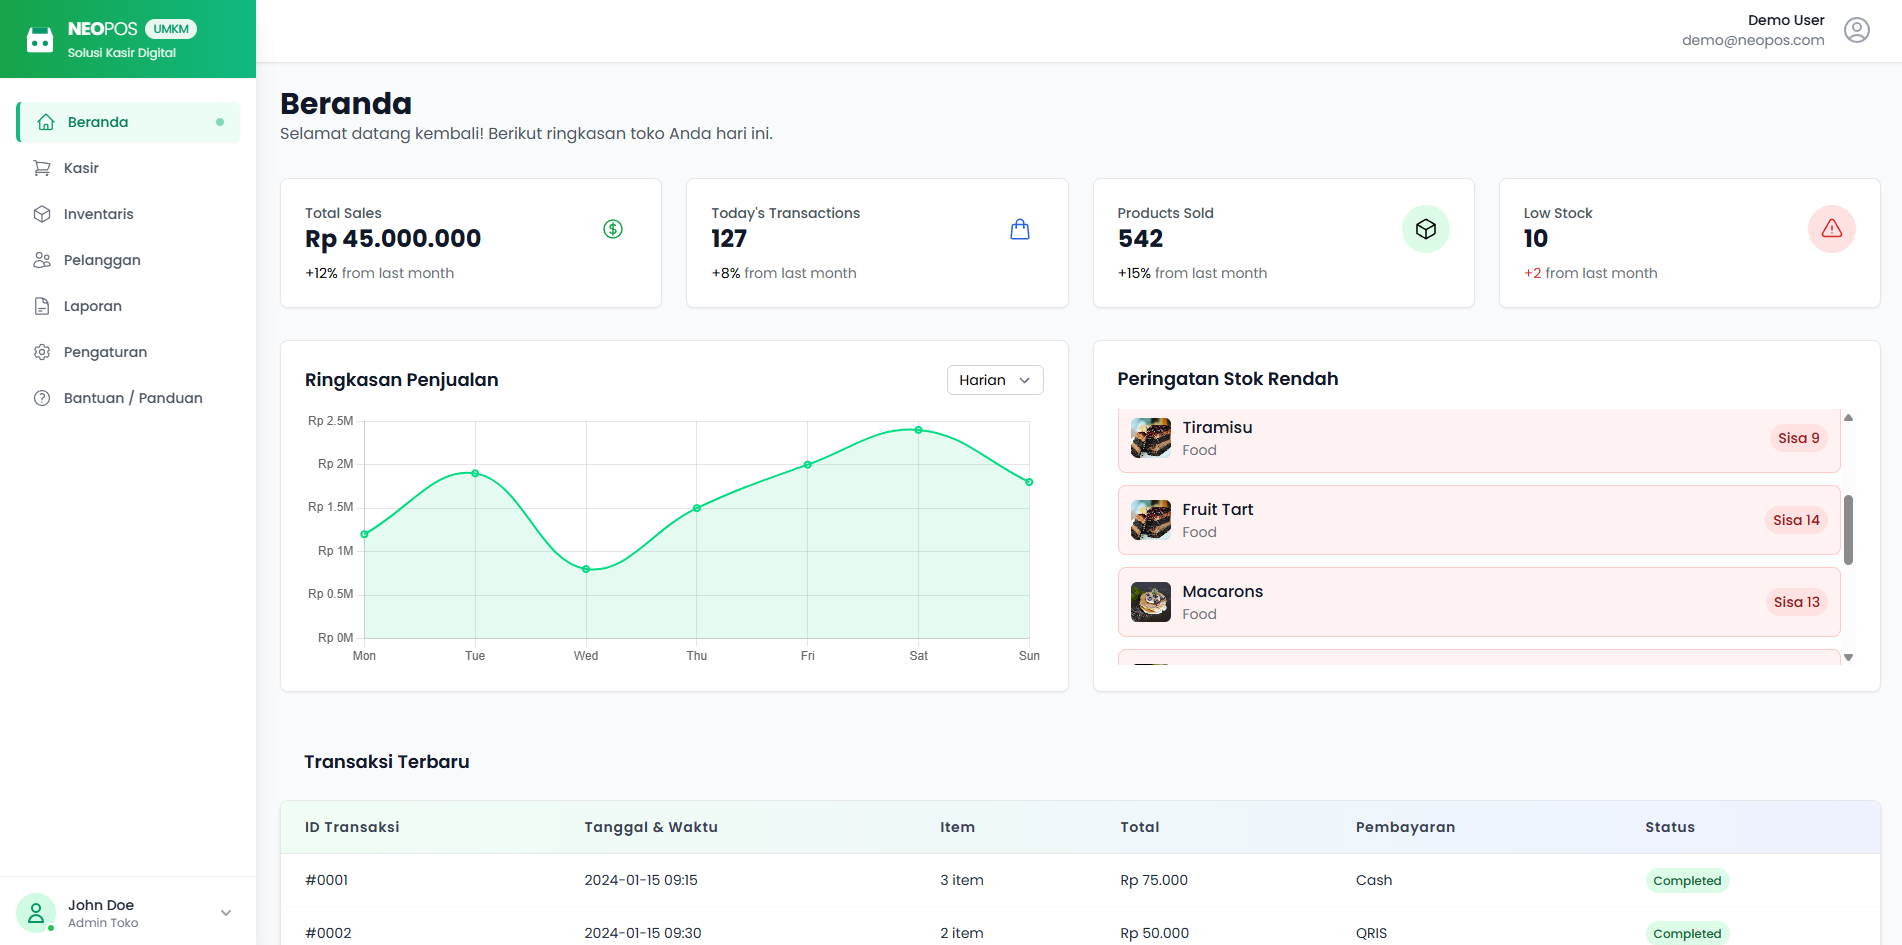
Task: Expand the John Doe account chevron
Action: pyautogui.click(x=226, y=912)
